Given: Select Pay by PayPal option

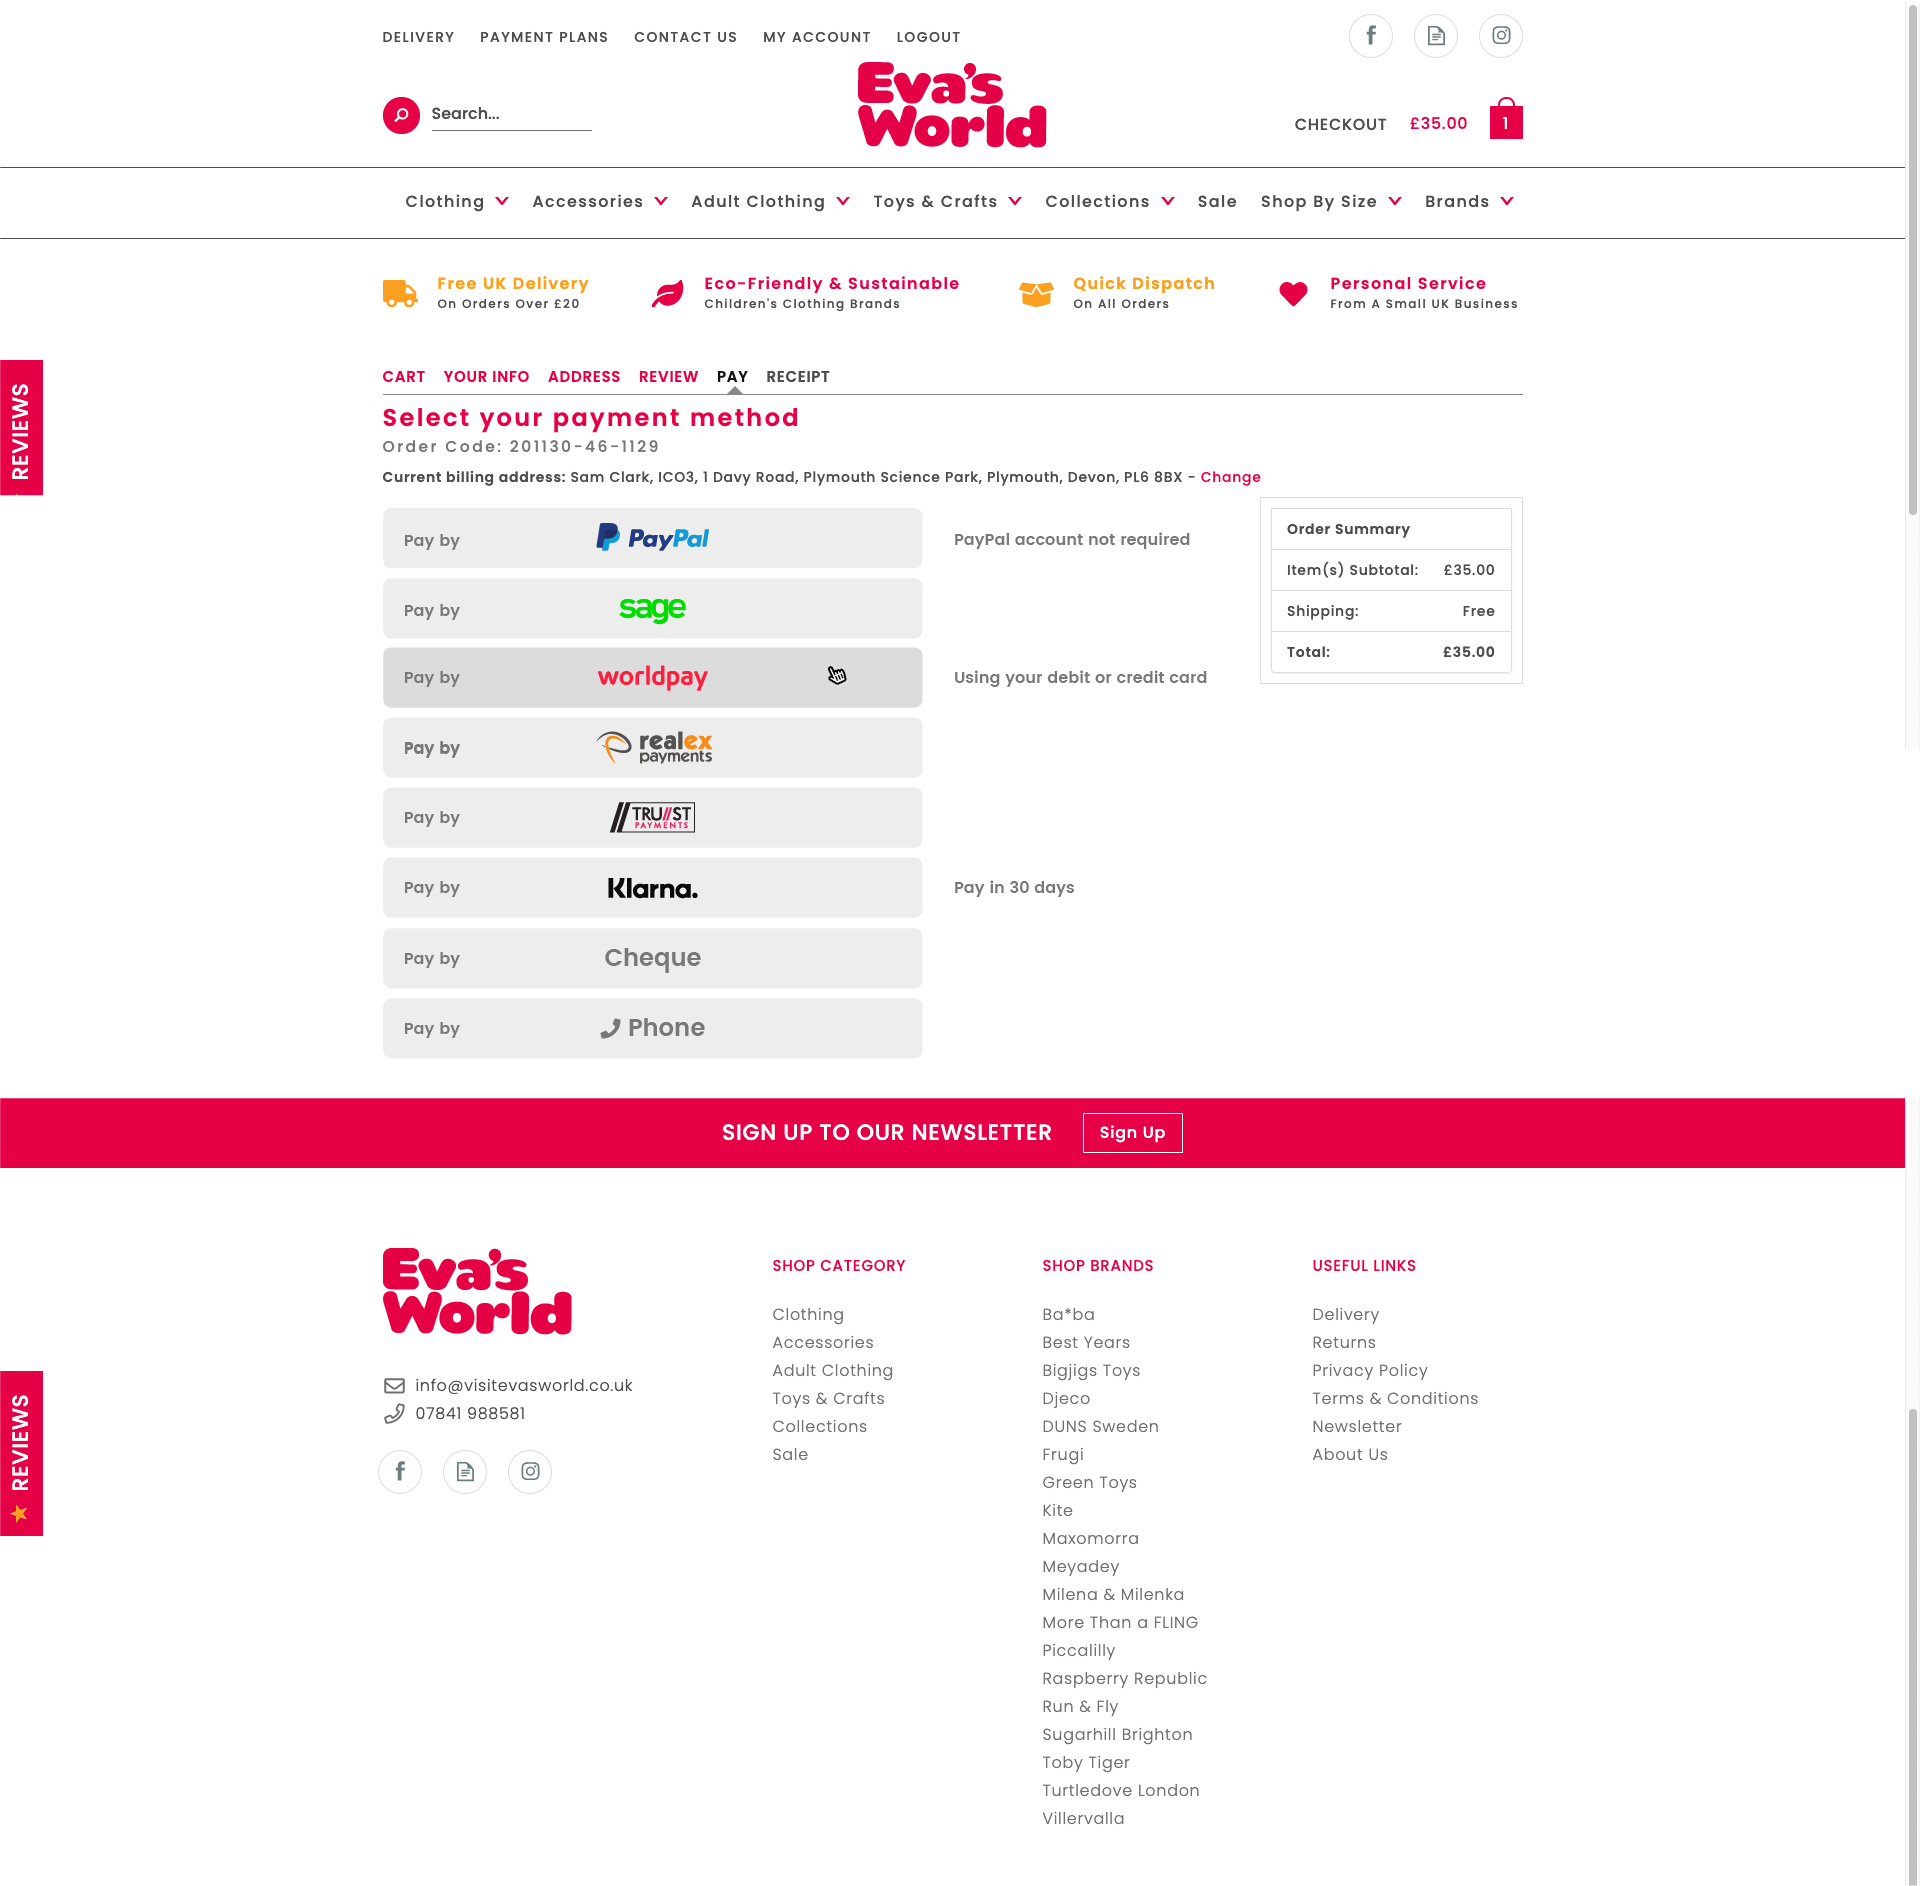Looking at the screenshot, I should coord(652,539).
